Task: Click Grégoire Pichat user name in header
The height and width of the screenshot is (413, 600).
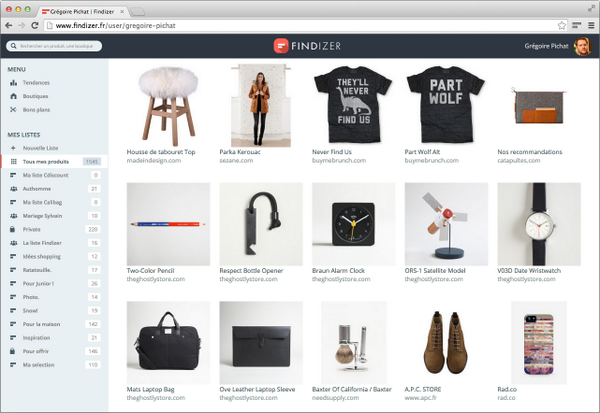Action: [x=546, y=46]
